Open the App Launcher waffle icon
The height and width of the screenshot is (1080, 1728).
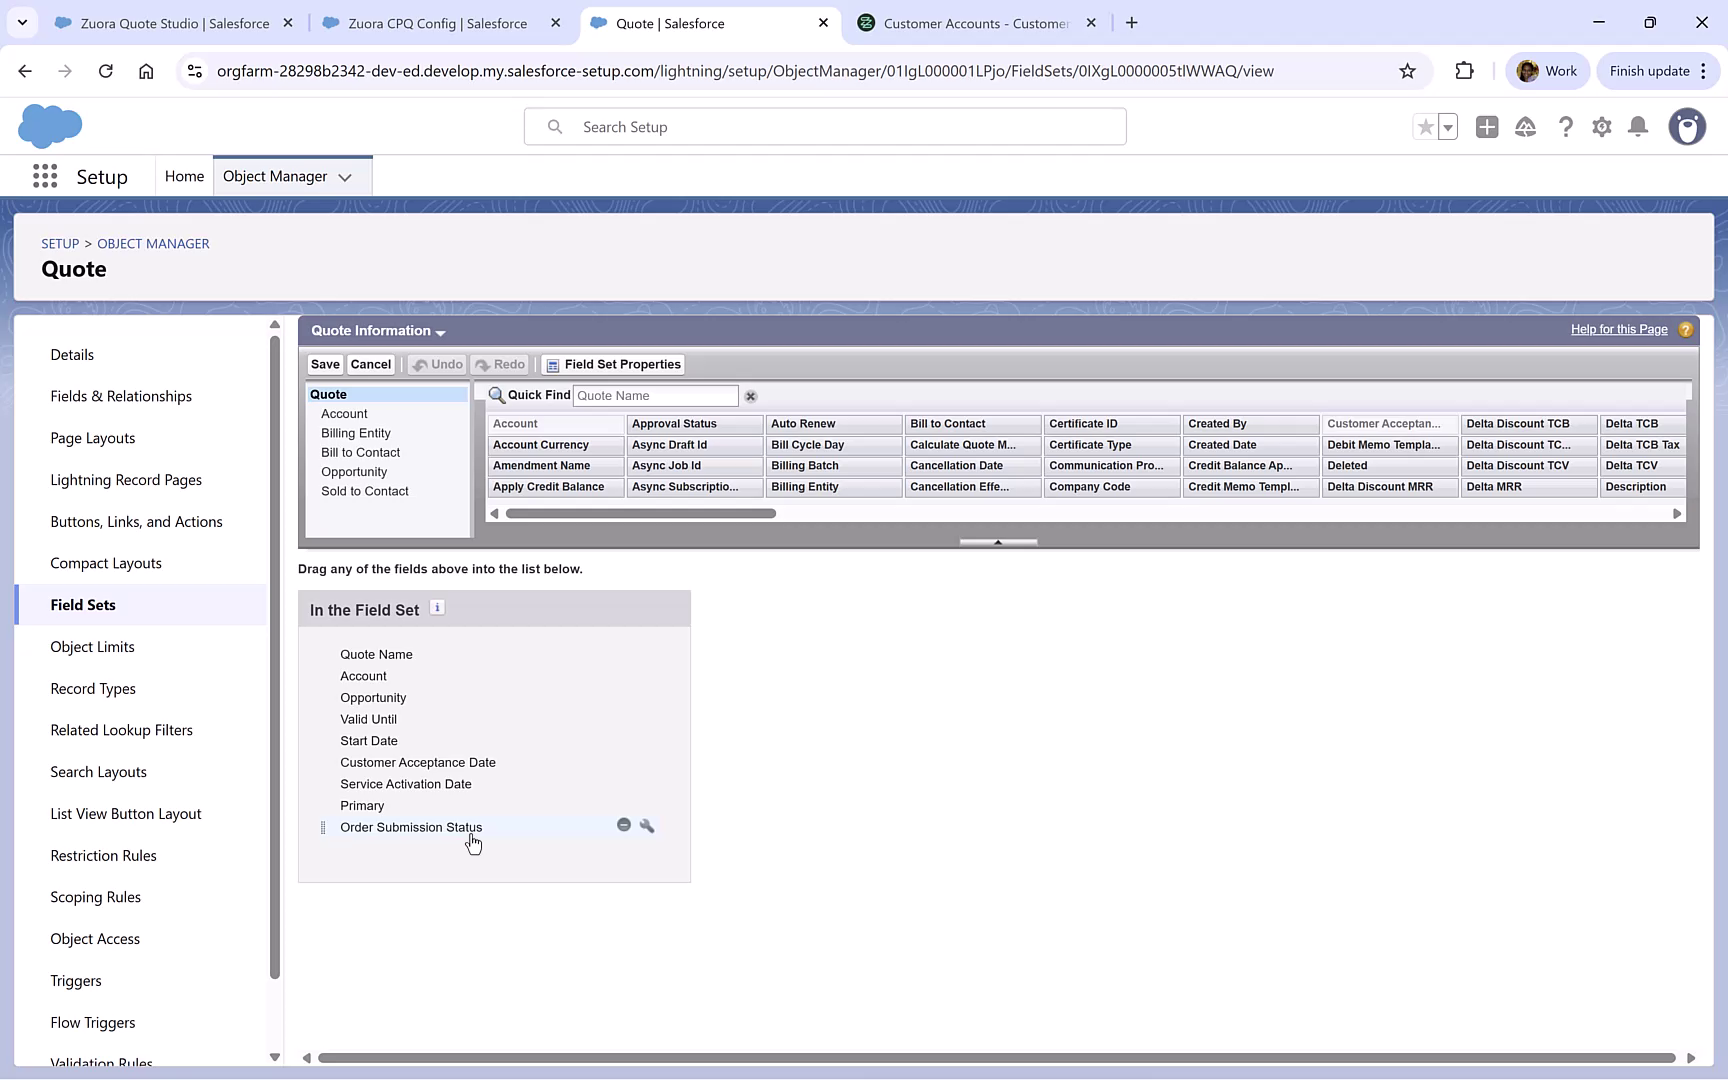44,175
